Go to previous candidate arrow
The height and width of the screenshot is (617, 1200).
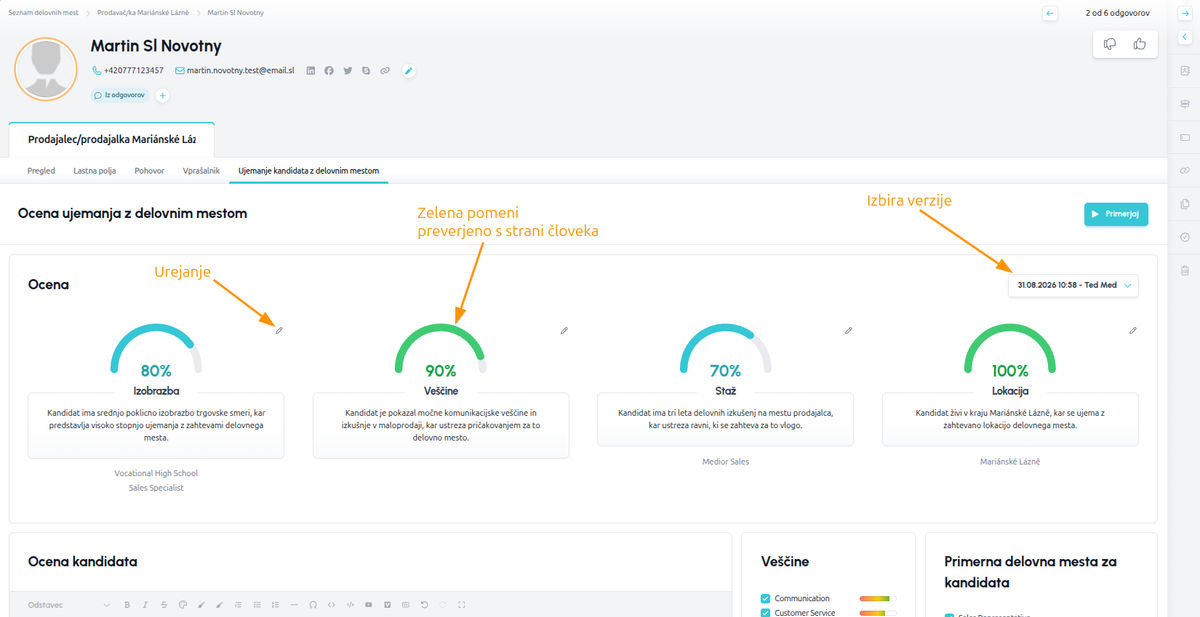pos(1049,13)
